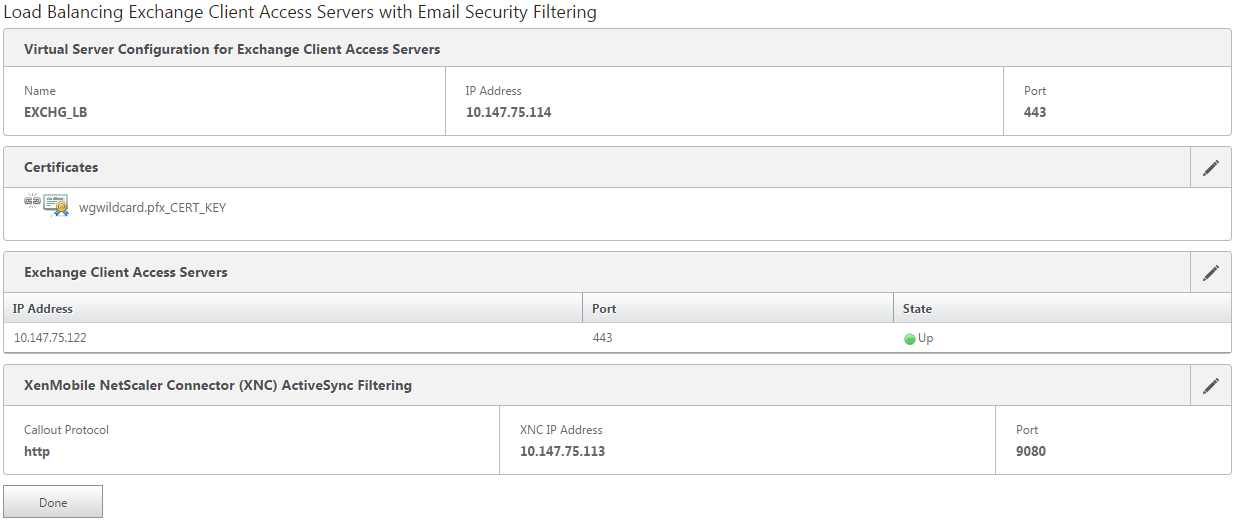Sort by the IP Address column header
Image resolution: width=1234 pixels, height=521 pixels.
click(x=43, y=309)
